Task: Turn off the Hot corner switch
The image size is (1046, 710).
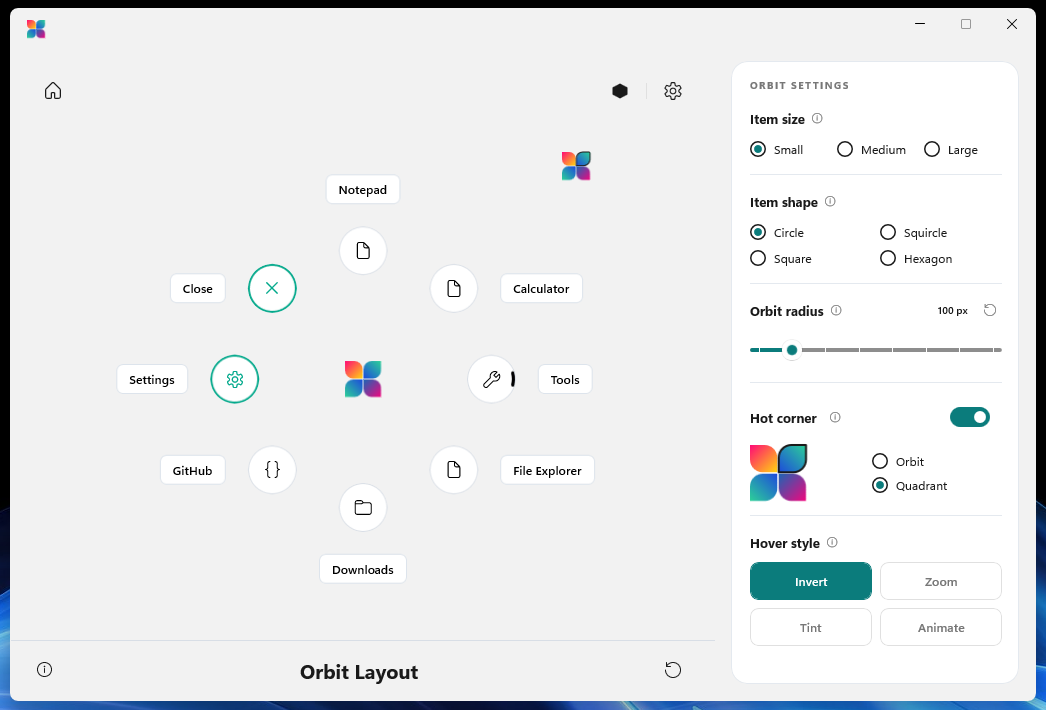Action: click(969, 417)
